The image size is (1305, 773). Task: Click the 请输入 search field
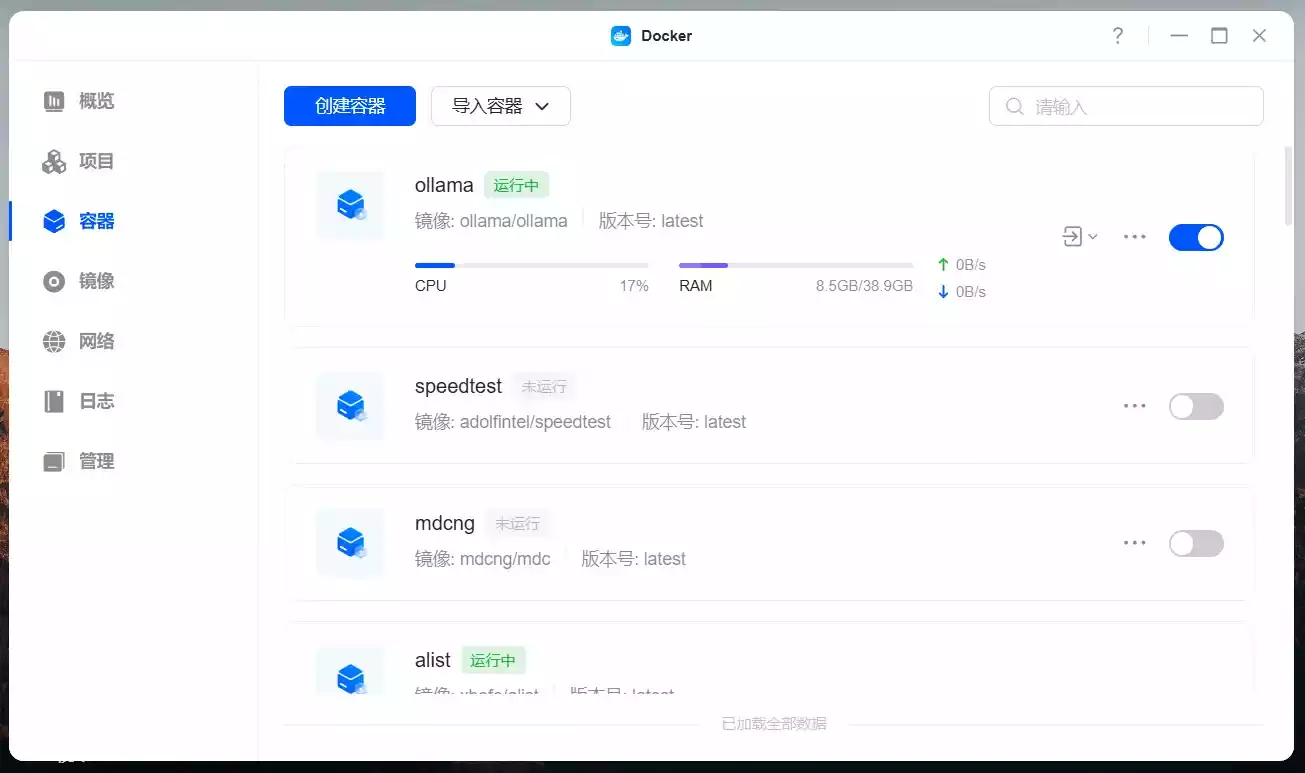[1126, 106]
